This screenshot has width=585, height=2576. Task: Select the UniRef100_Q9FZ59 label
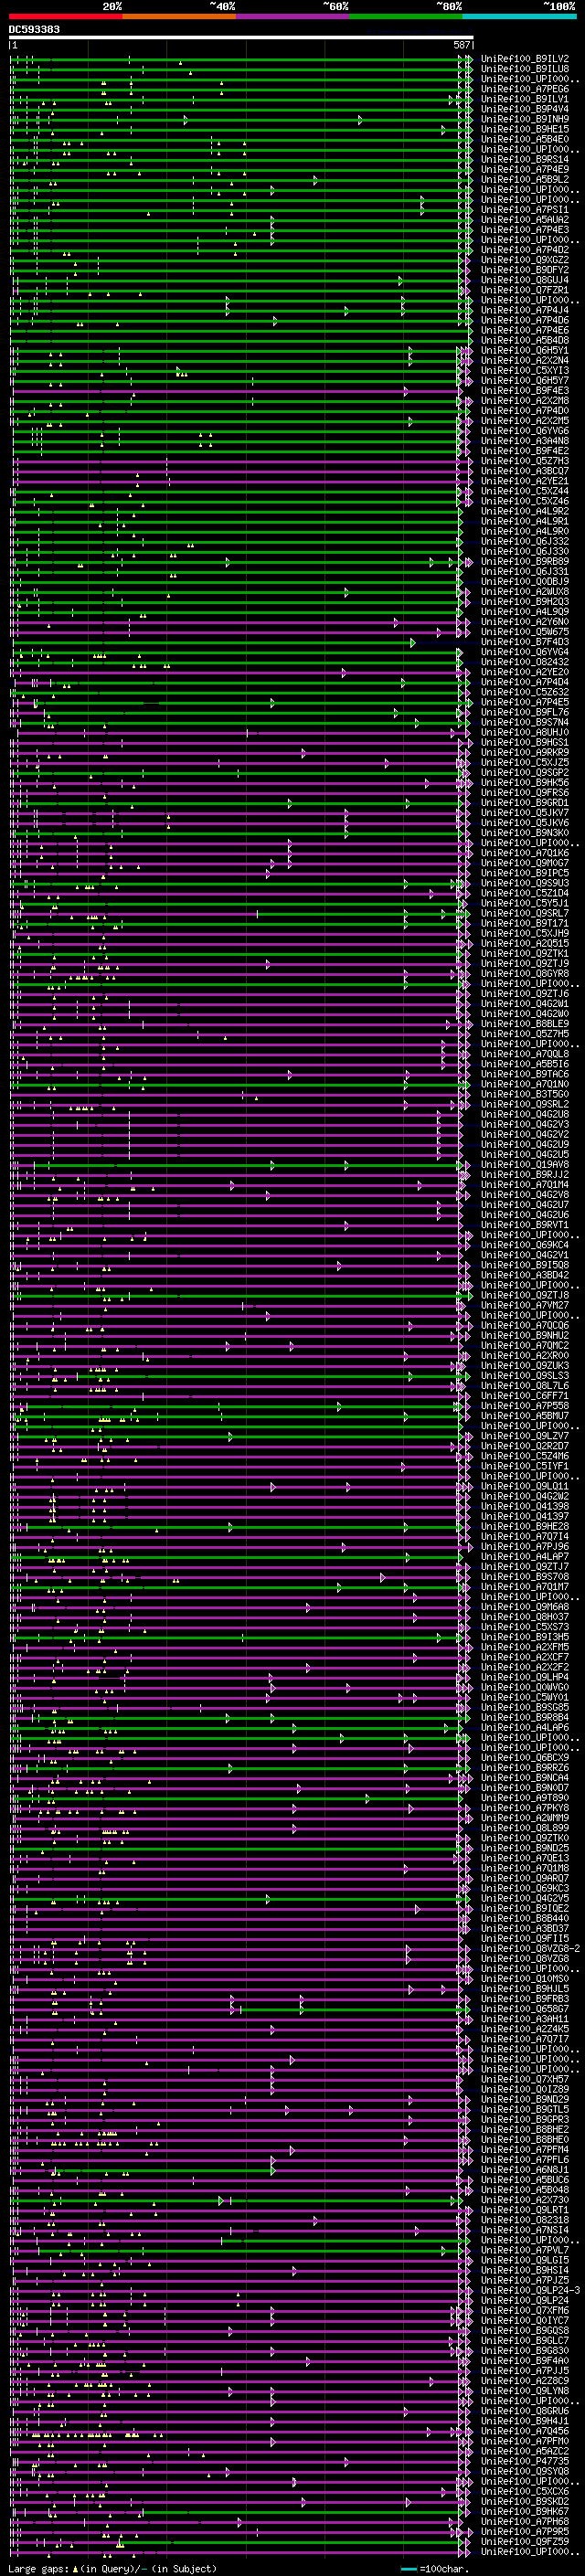tap(525, 2540)
